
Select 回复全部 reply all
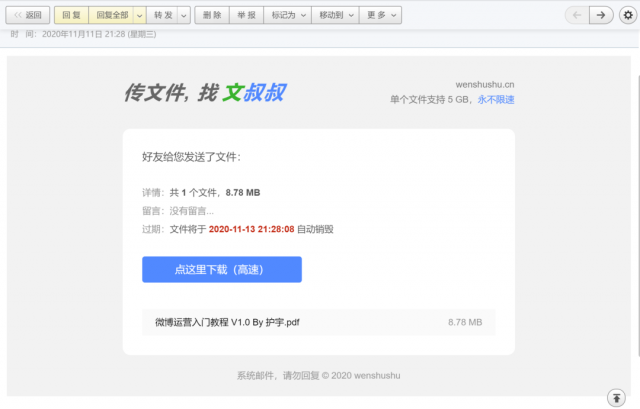[112, 15]
